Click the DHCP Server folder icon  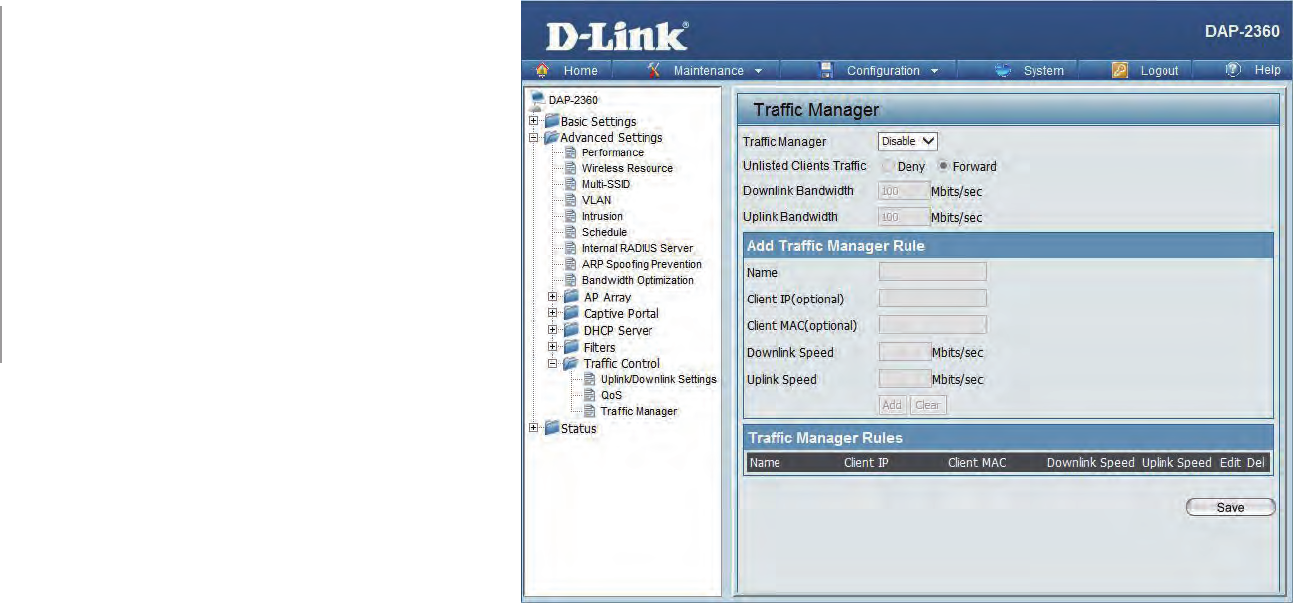pyautogui.click(x=571, y=330)
